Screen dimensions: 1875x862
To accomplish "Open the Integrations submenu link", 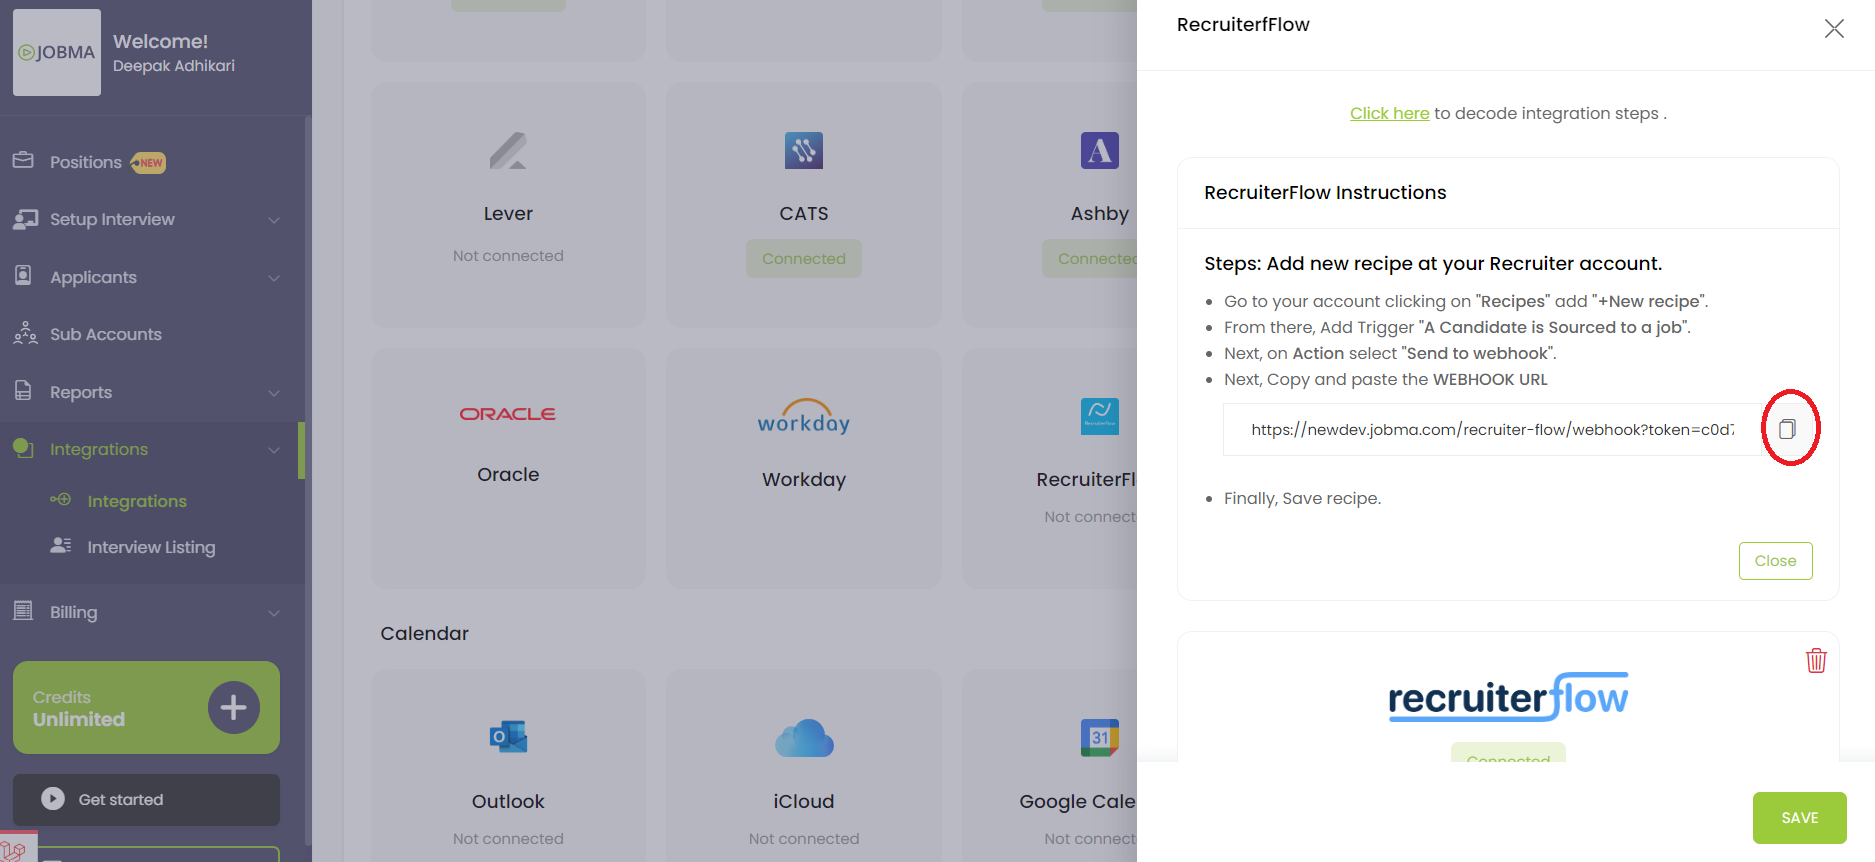I will pyautogui.click(x=137, y=501).
